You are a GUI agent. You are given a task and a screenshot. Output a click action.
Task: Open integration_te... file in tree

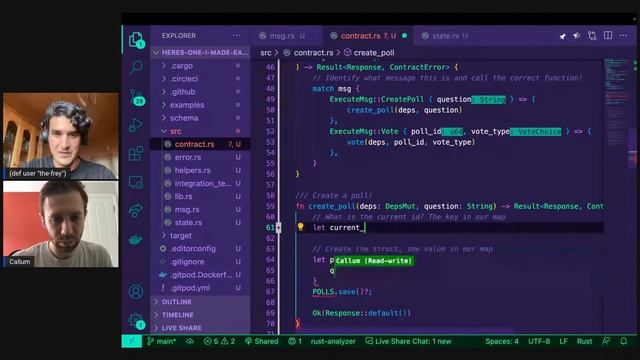pyautogui.click(x=200, y=183)
